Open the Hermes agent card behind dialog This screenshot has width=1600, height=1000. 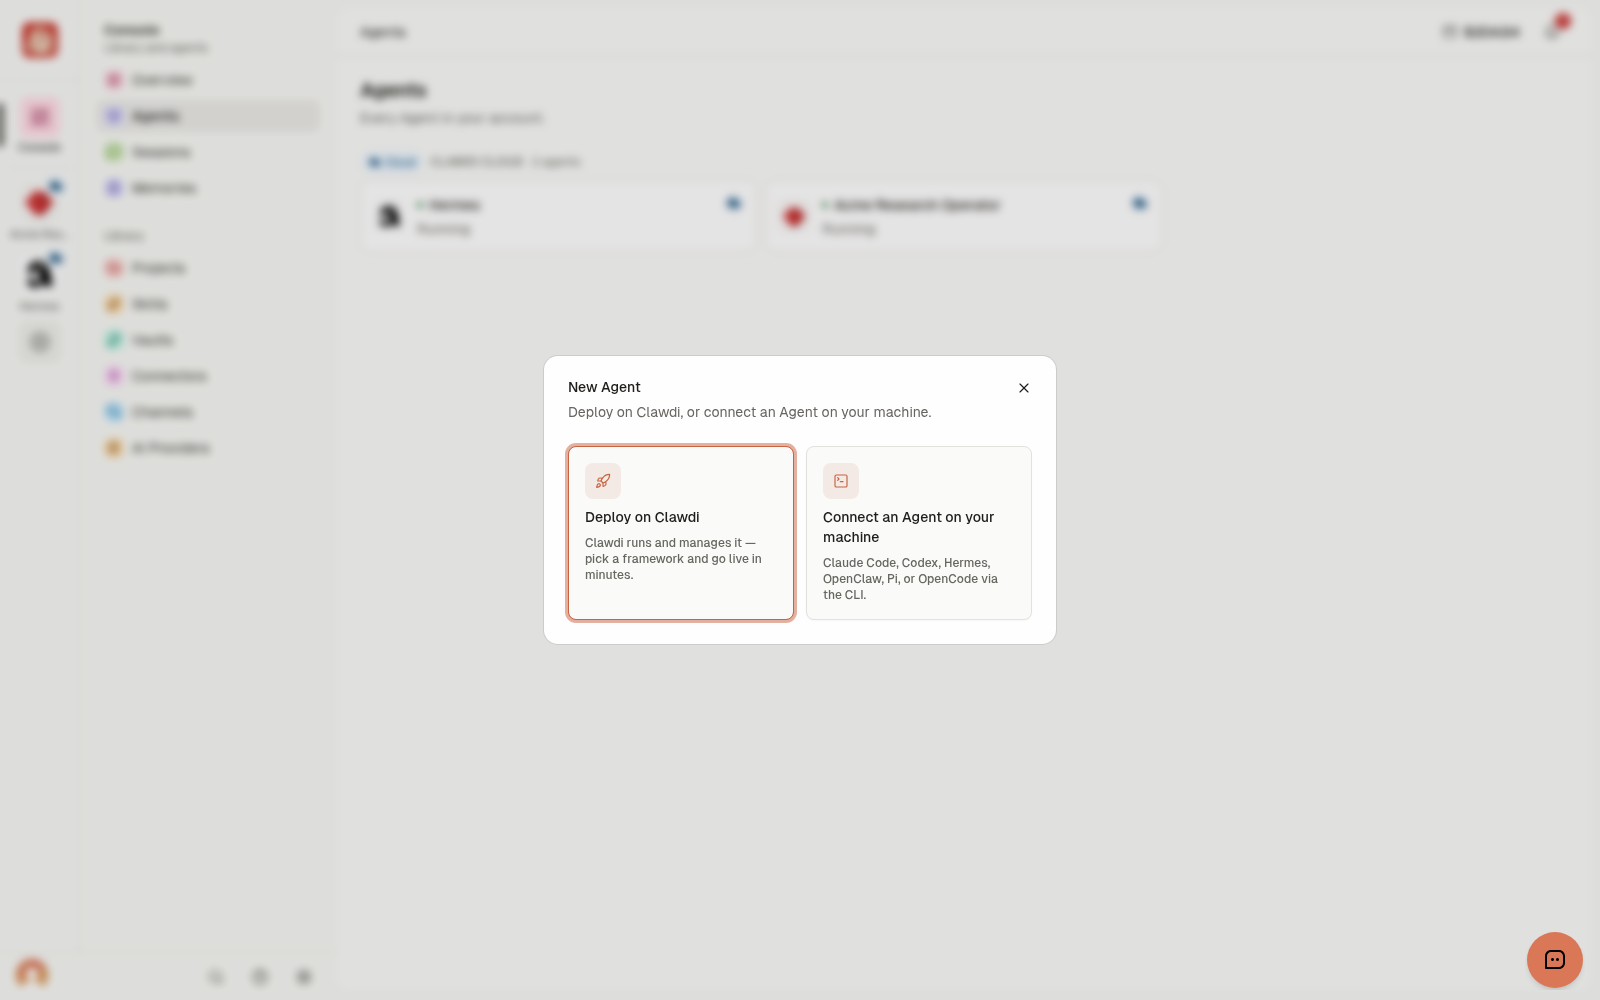(x=559, y=216)
